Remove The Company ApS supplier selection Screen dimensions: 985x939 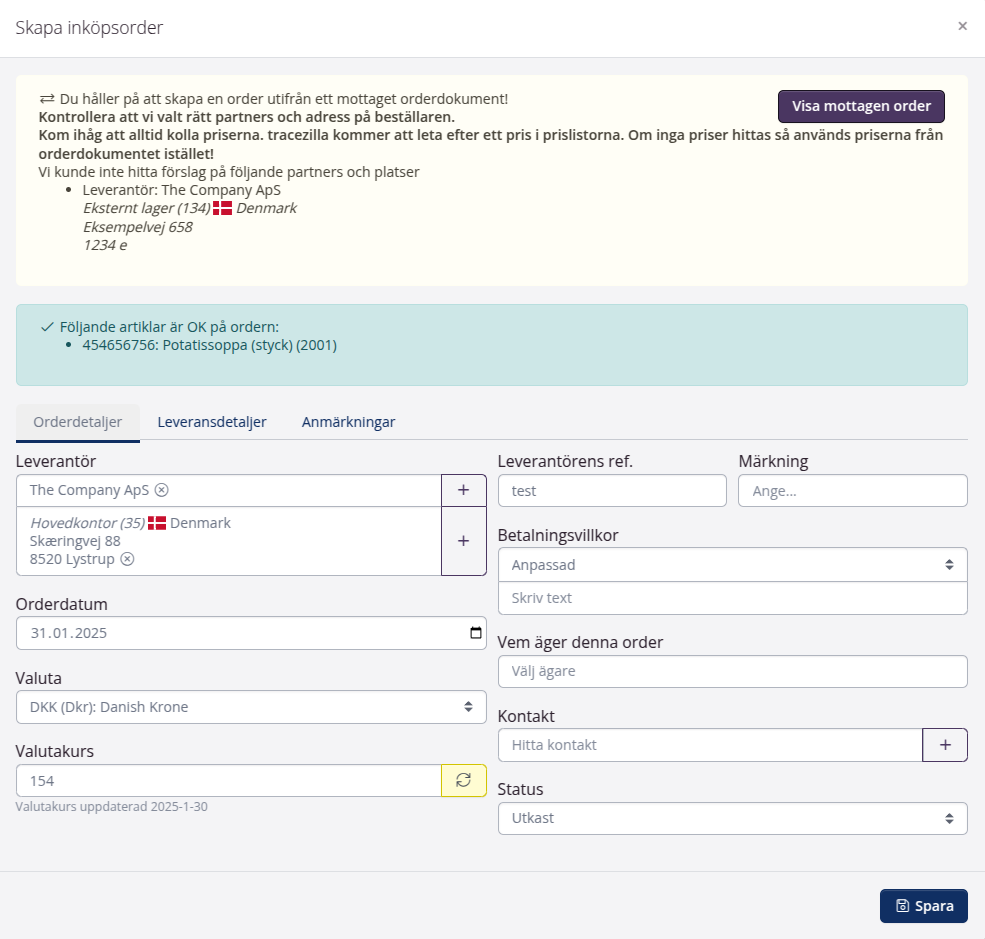[x=162, y=490]
